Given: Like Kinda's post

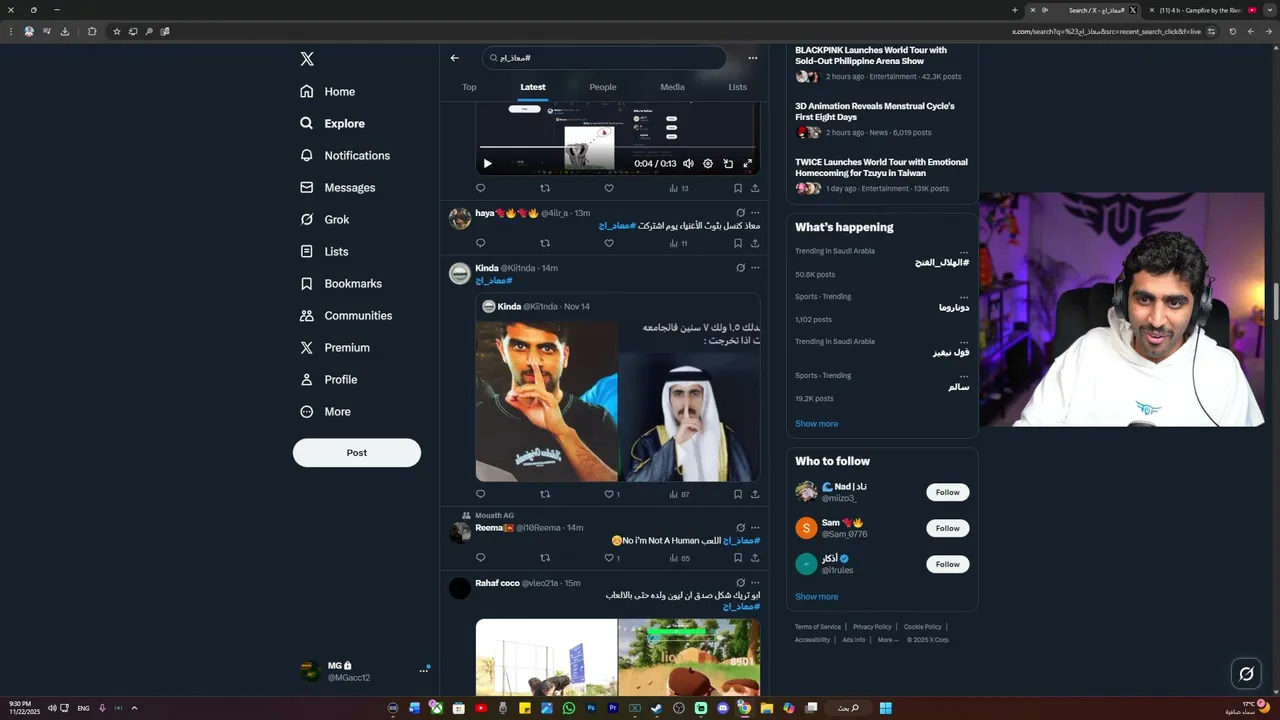Looking at the screenshot, I should [x=609, y=494].
